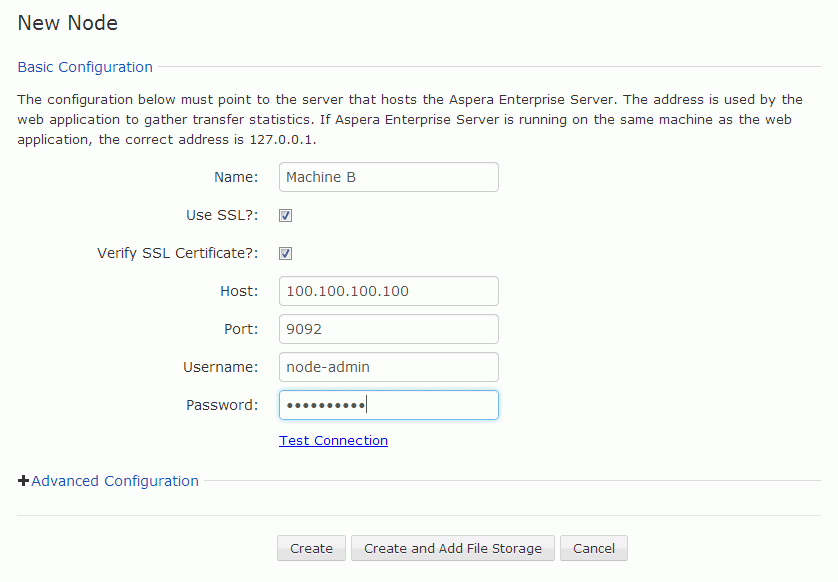Click the "Use SSL?:" label text
The width and height of the screenshot is (838, 582).
point(222,215)
